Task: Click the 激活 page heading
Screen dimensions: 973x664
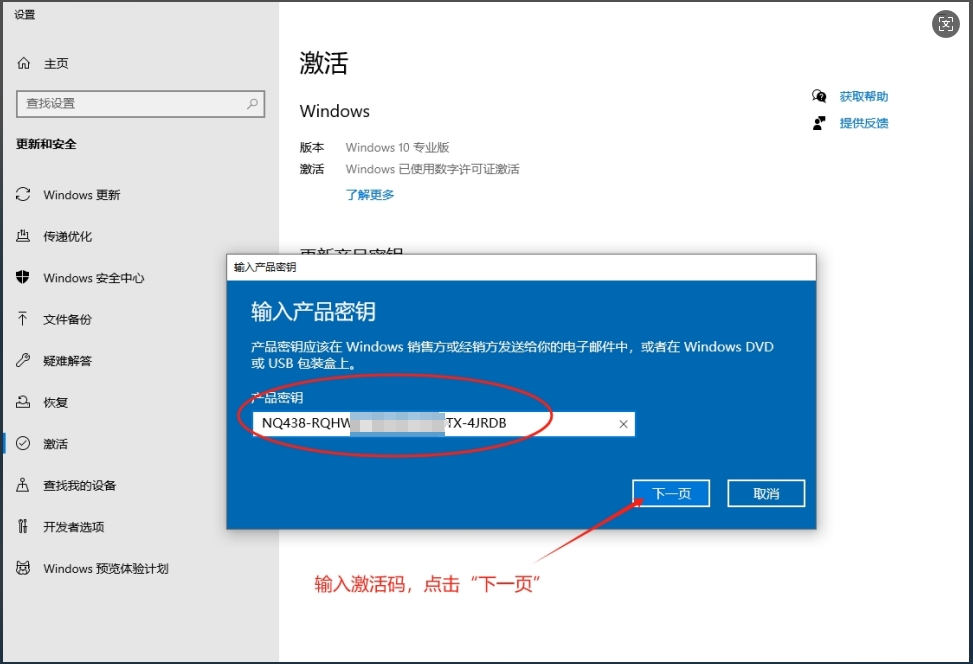Action: point(324,63)
